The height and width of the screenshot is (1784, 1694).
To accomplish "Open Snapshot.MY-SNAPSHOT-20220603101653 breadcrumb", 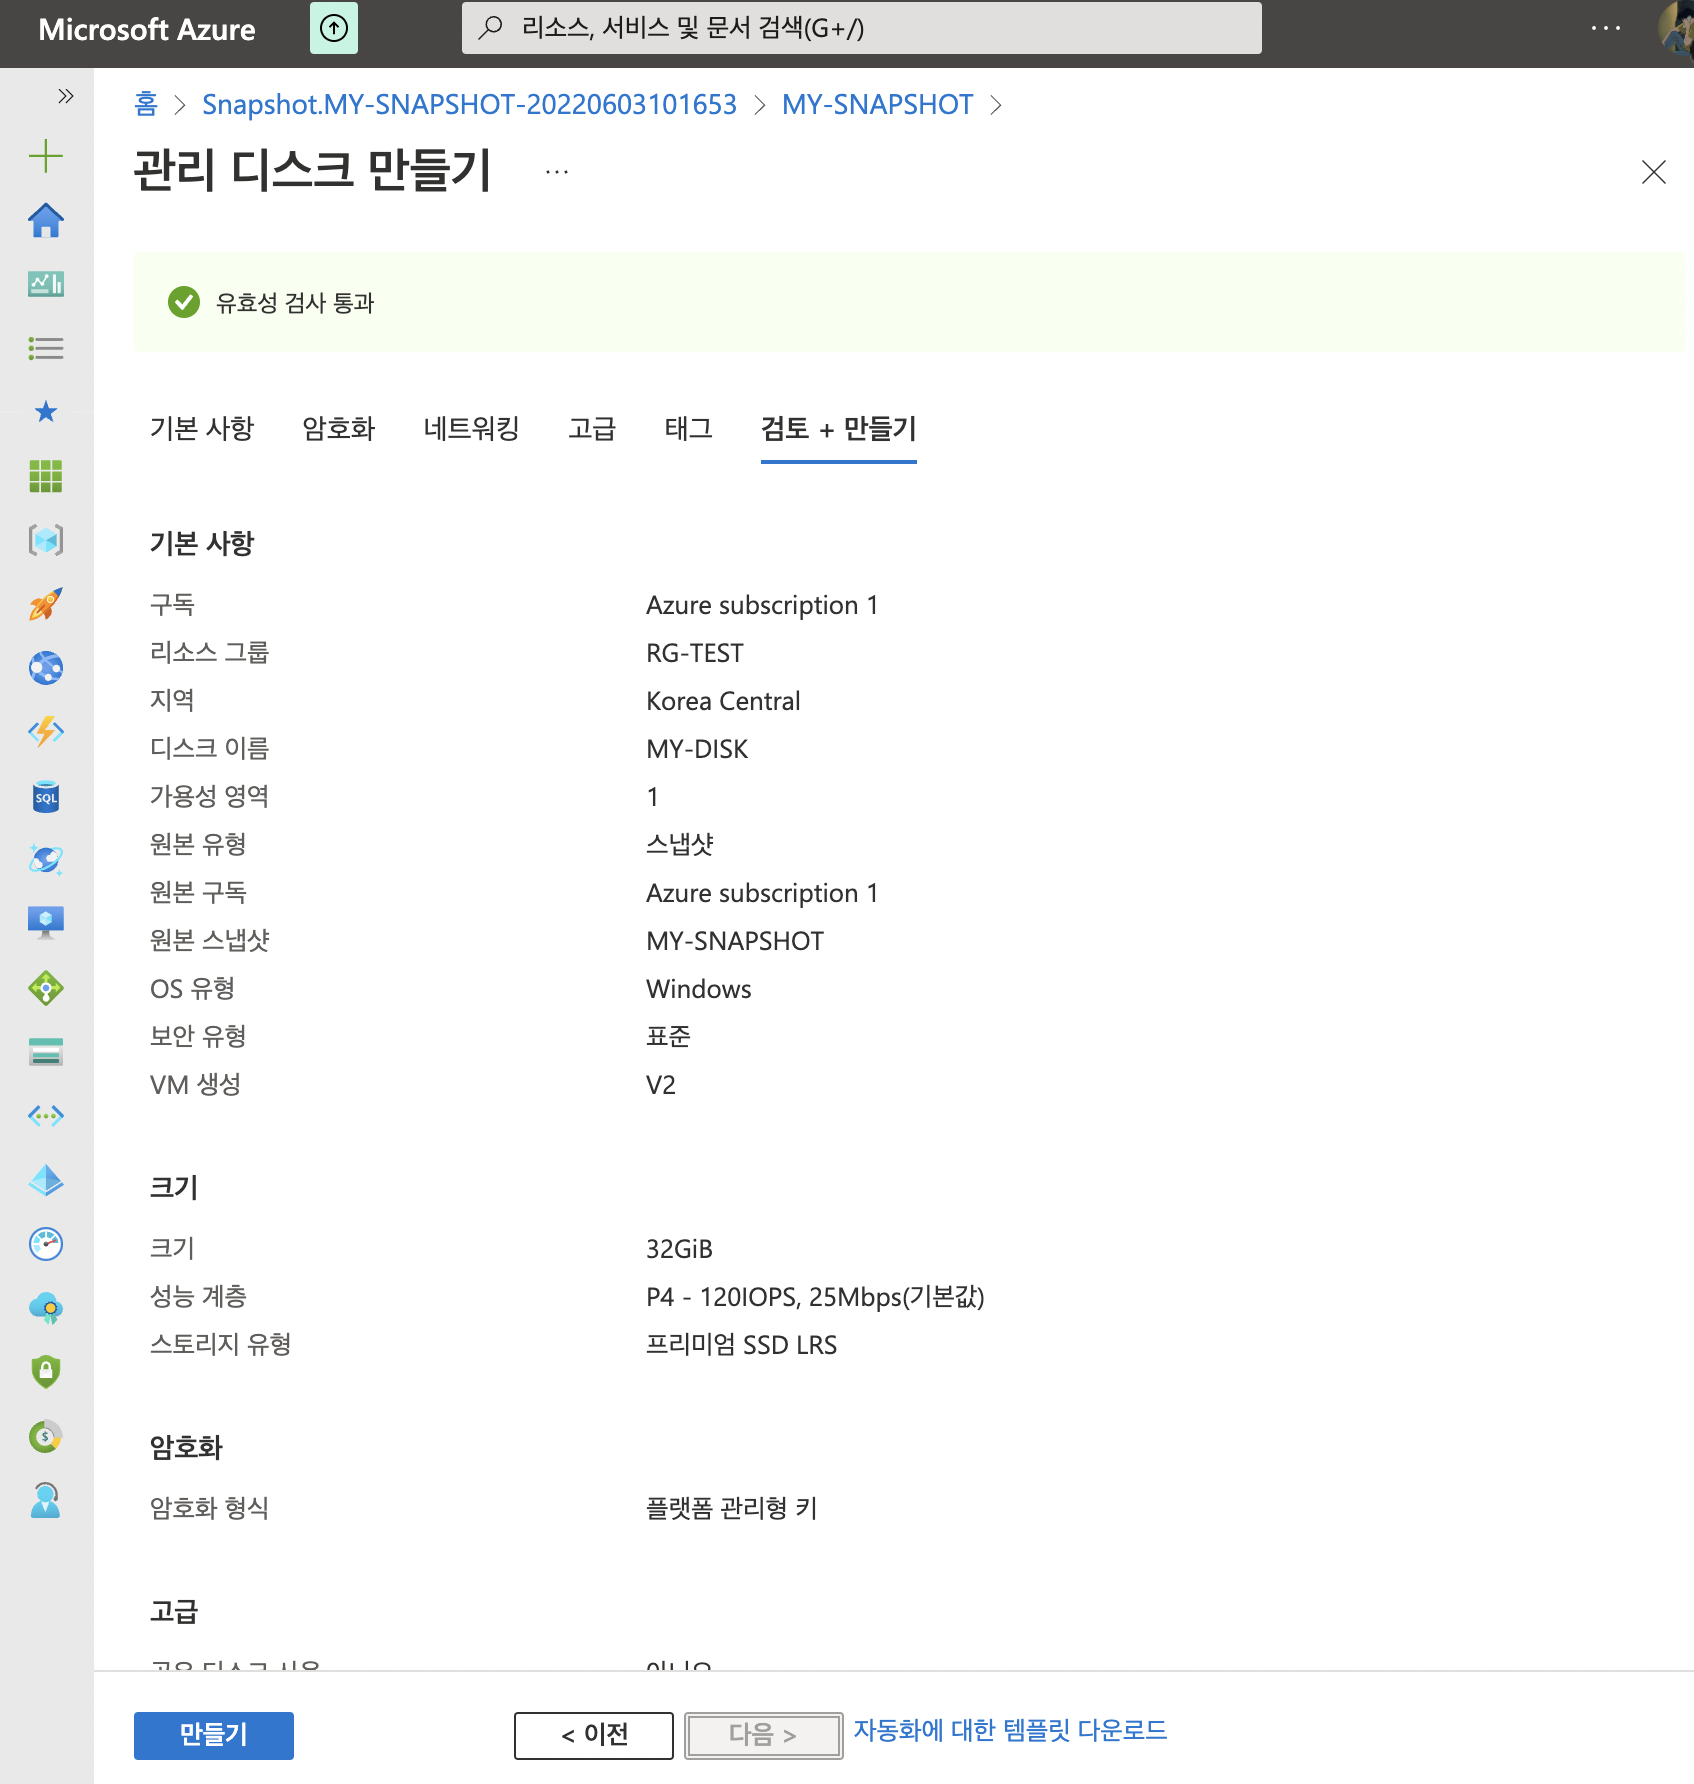I will 469,104.
